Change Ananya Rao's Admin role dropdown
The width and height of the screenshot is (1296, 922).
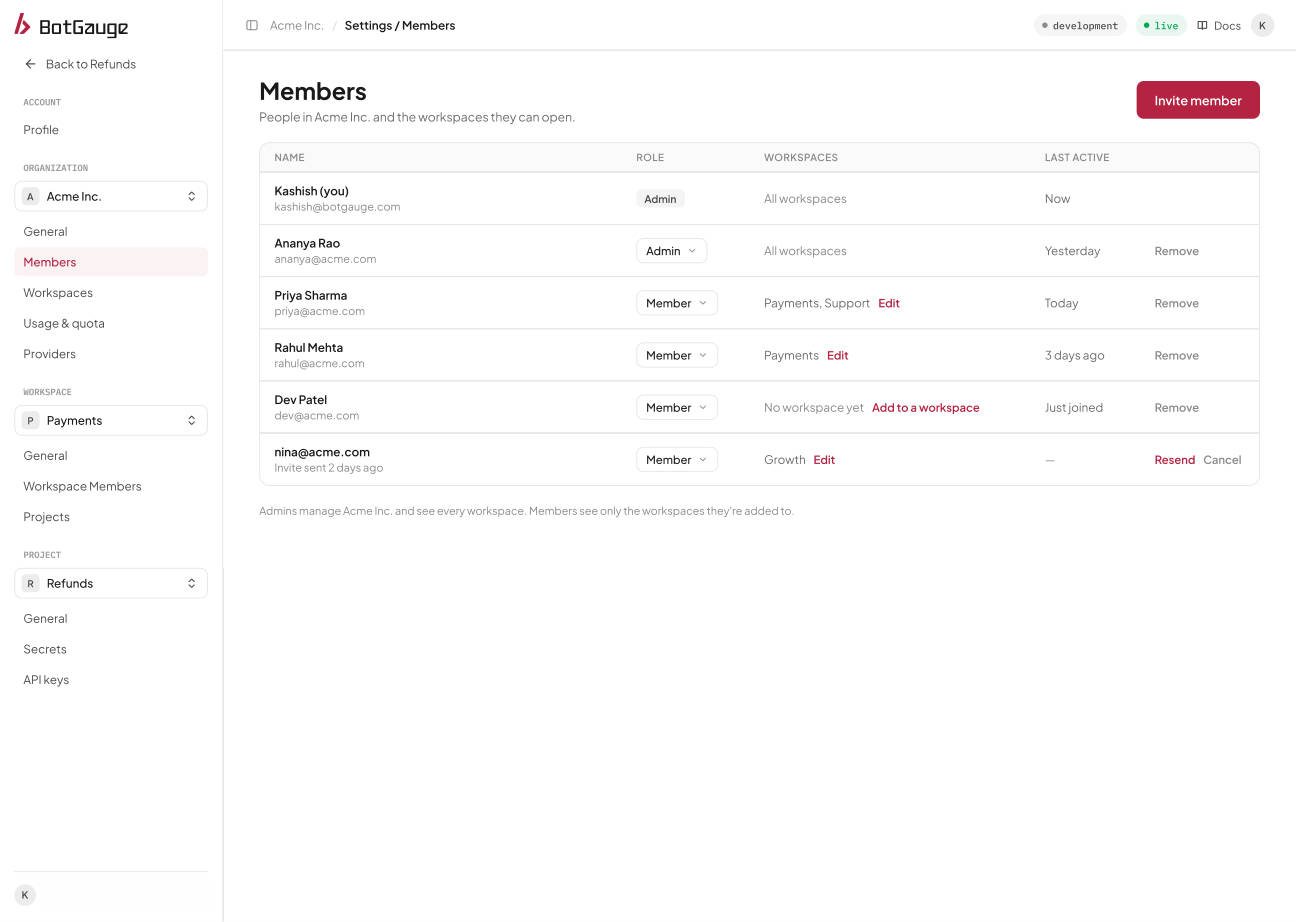click(x=671, y=251)
